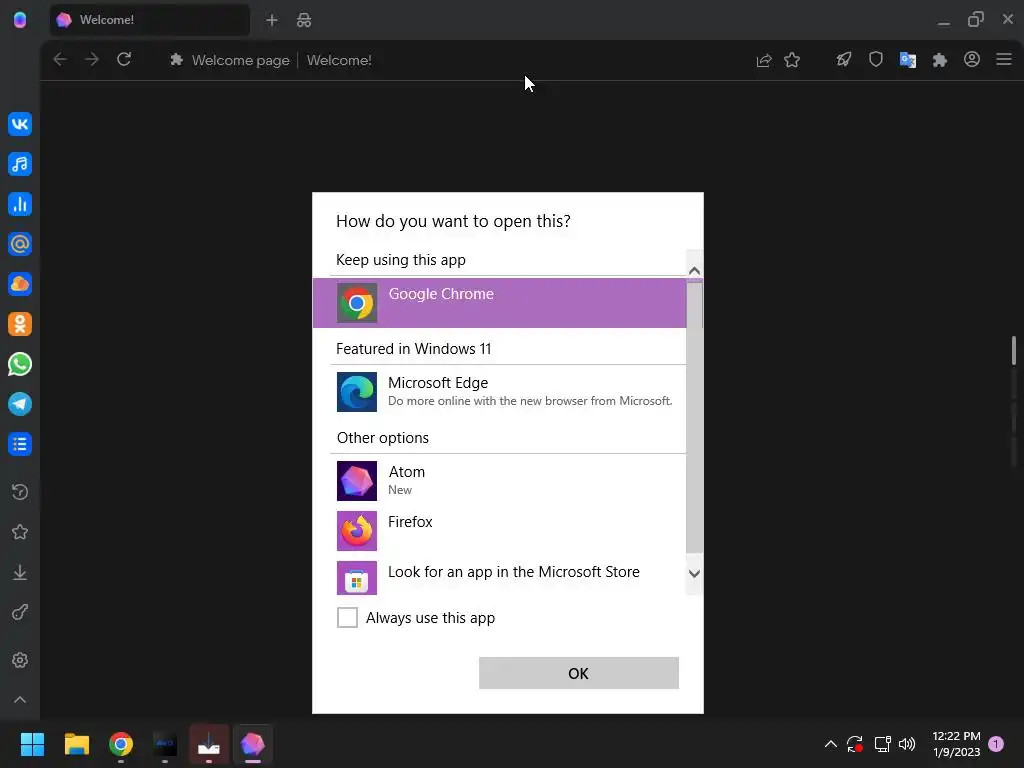Switch to the Atom browser taskbar icon

tap(253, 744)
